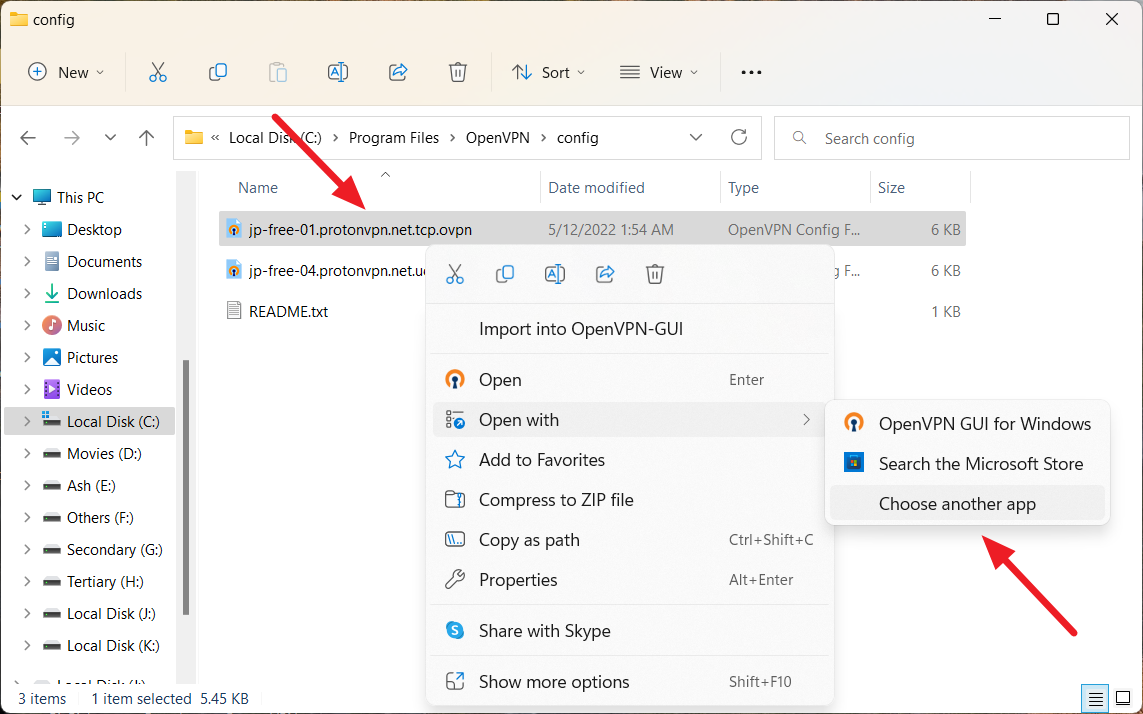The height and width of the screenshot is (714, 1143).
Task: Click the Share icon in context menu
Action: 605,274
